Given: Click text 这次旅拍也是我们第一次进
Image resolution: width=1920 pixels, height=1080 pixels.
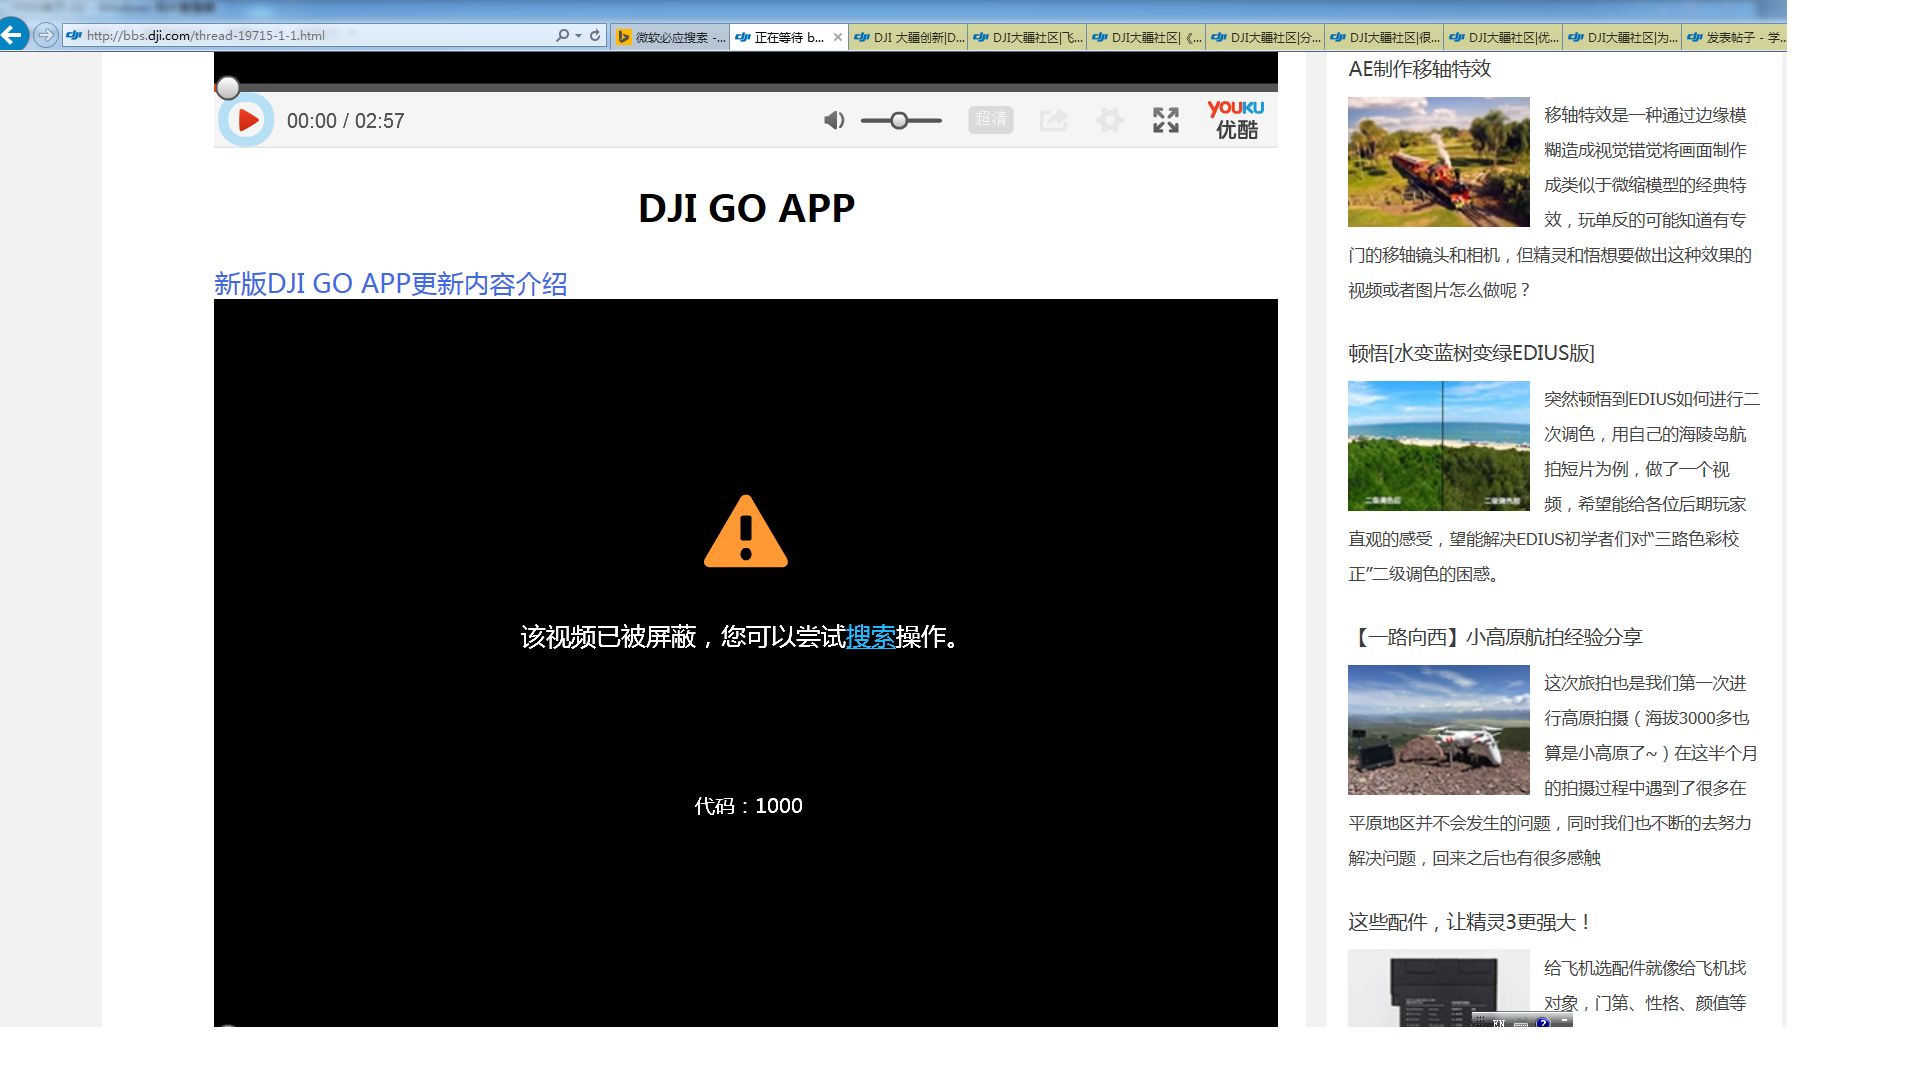Looking at the screenshot, I should click(x=1645, y=683).
